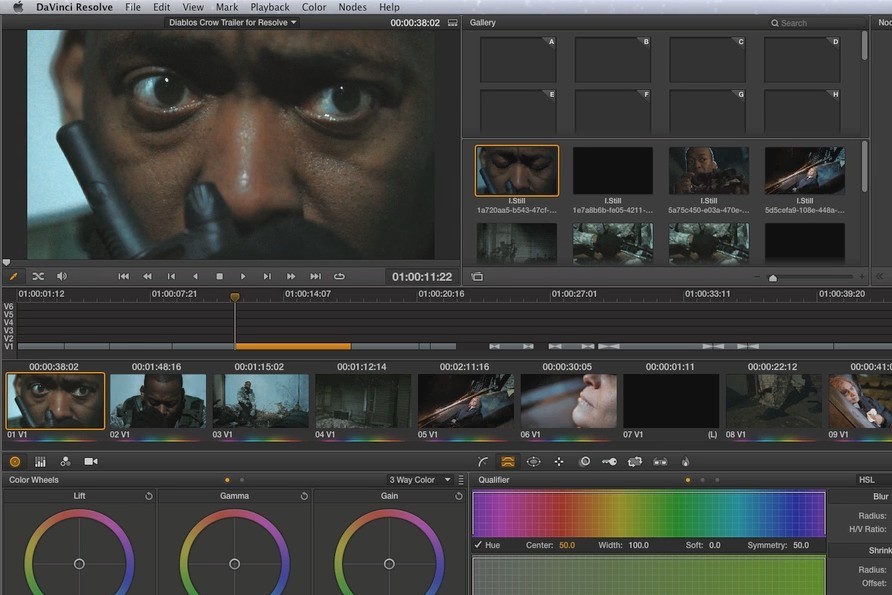Select the gallery still 1e7a8b6b
Screen dimensions: 892x595
[x=613, y=171]
